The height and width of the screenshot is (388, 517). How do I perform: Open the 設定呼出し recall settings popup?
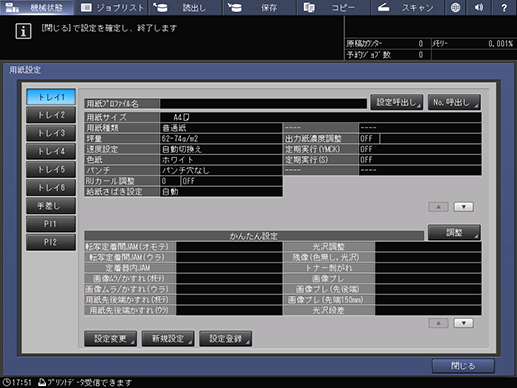point(397,102)
